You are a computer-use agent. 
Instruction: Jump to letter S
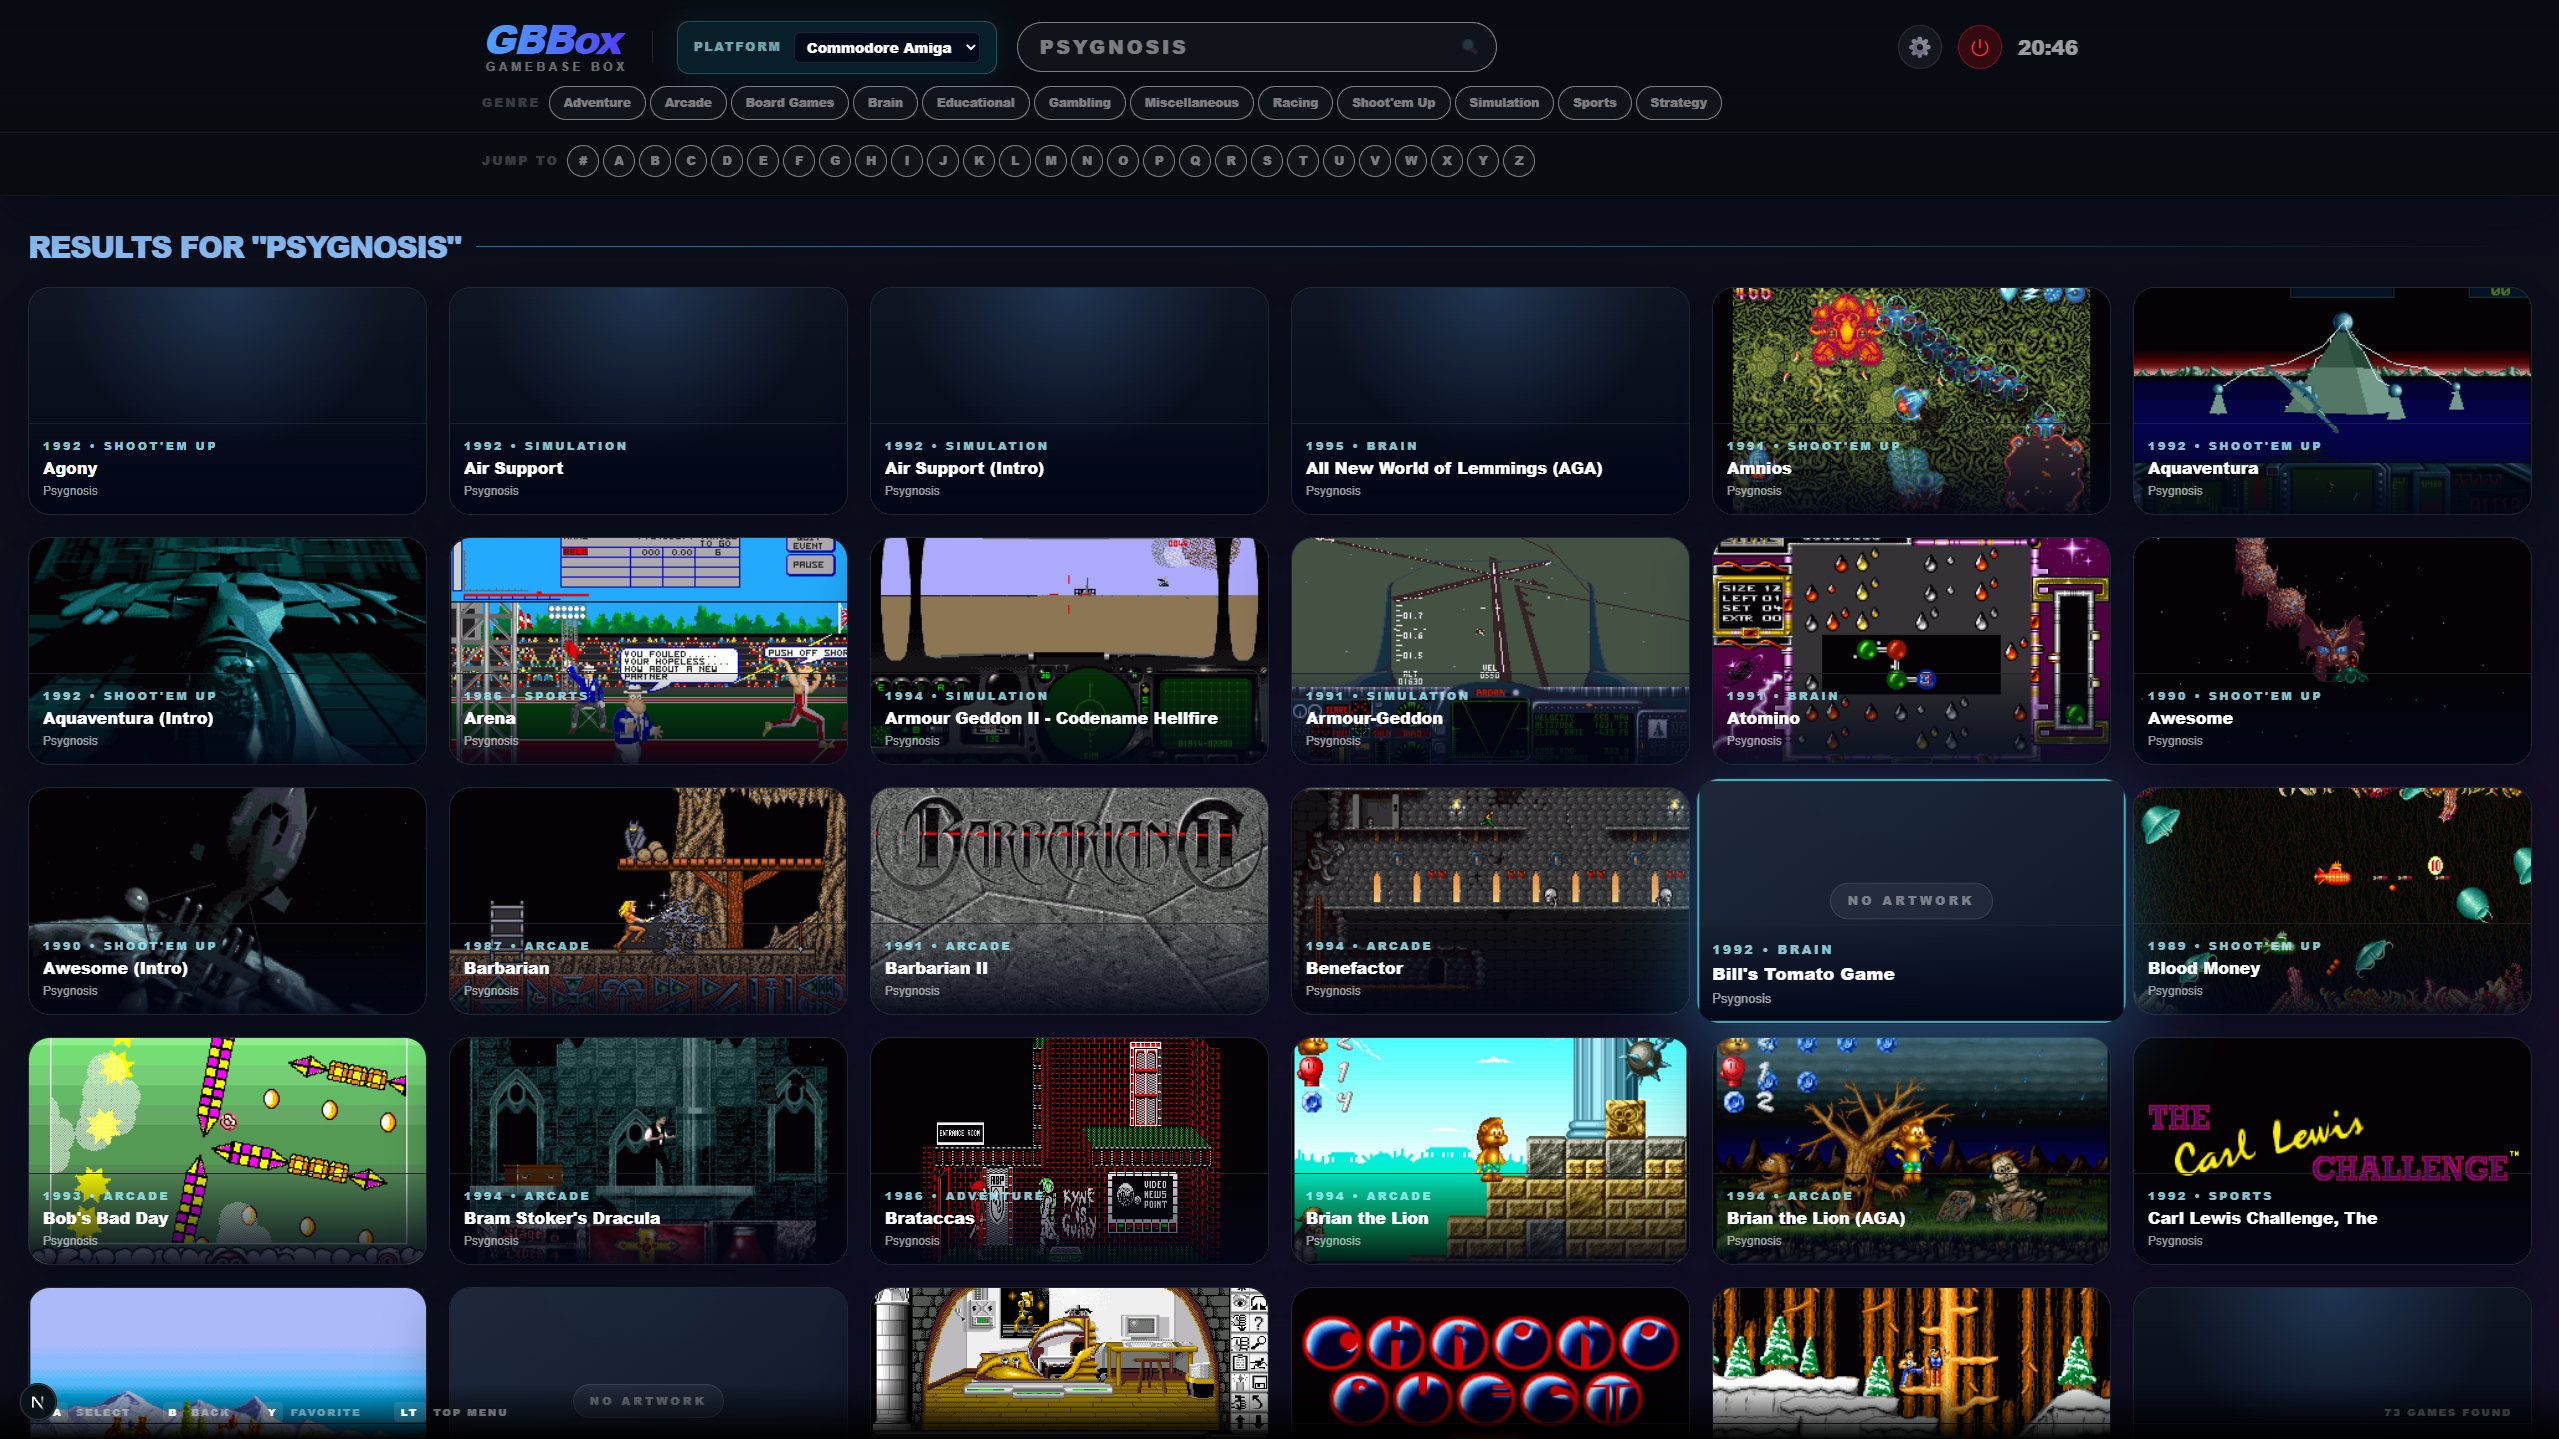(x=1267, y=161)
